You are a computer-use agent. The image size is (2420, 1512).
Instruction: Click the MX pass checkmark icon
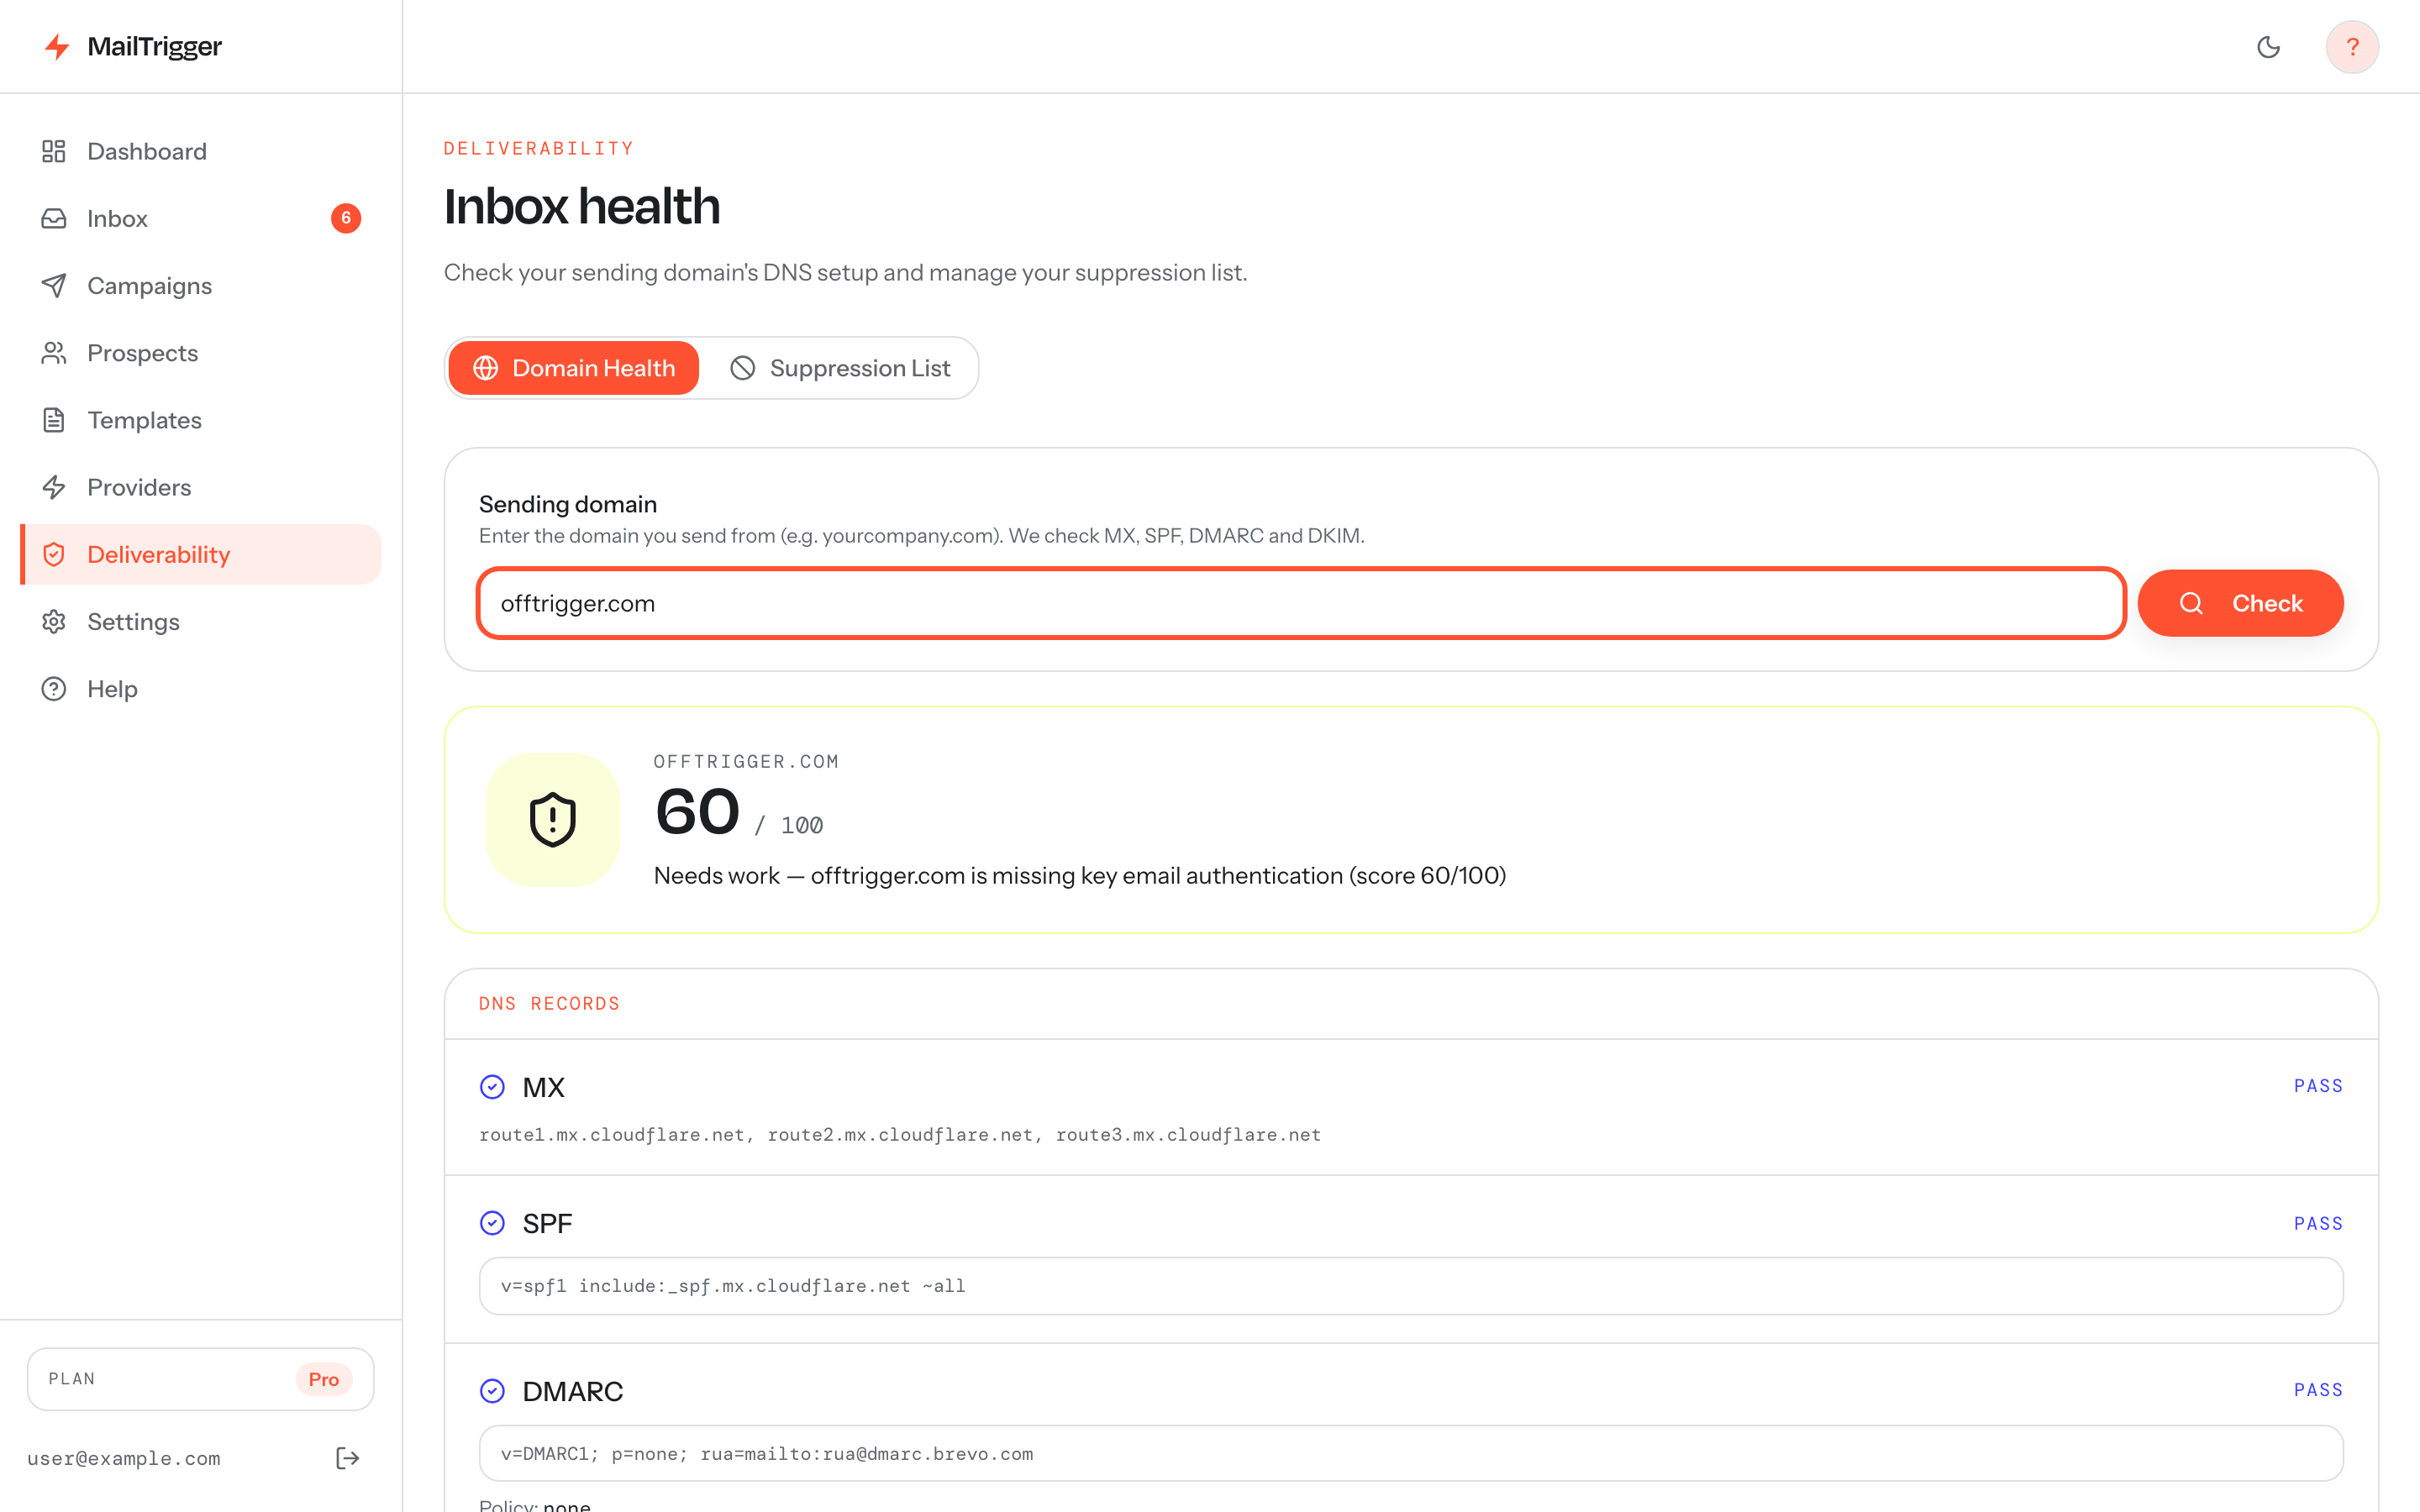click(492, 1087)
